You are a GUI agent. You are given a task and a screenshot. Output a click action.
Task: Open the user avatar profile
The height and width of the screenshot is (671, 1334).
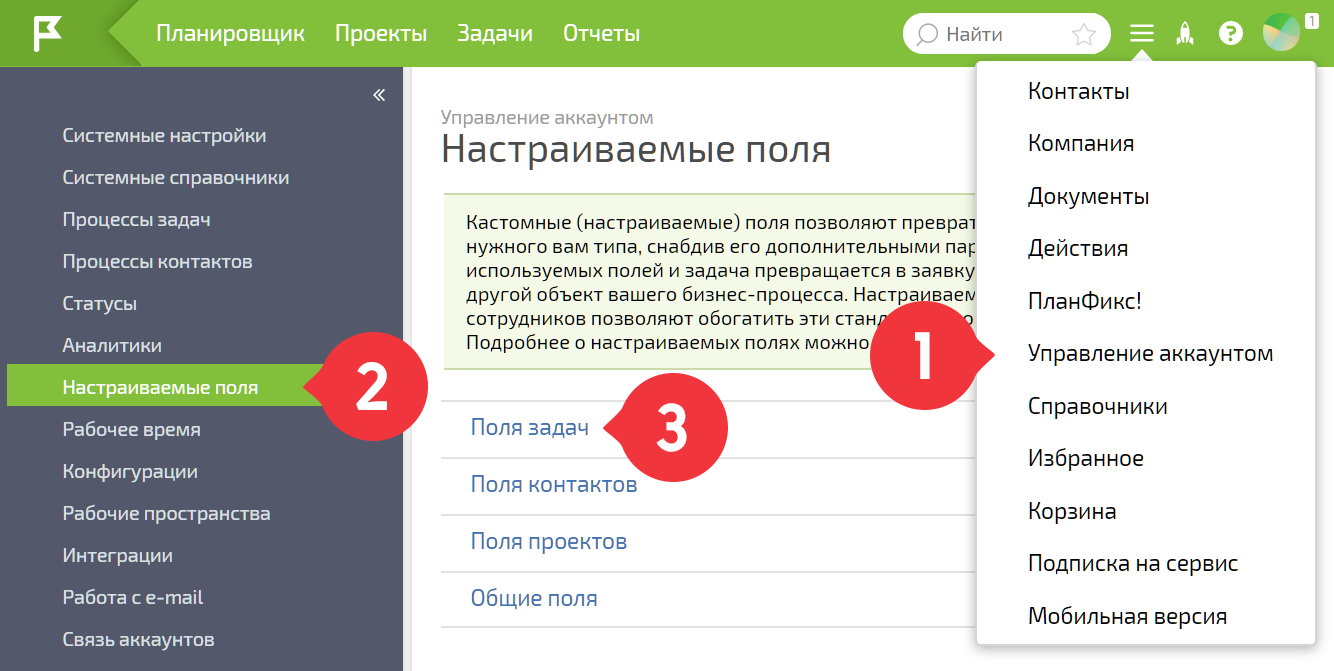coord(1281,33)
